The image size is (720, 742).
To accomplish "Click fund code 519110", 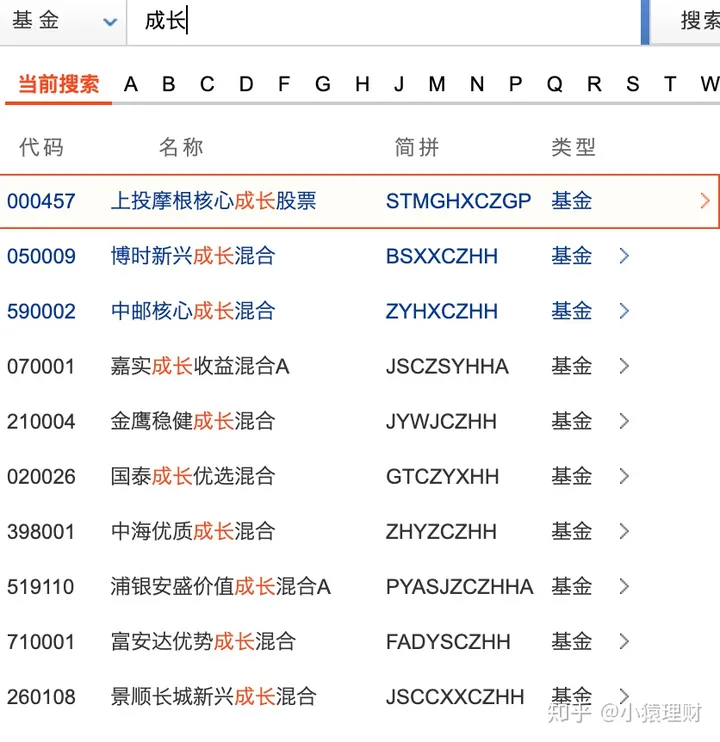I will (41, 587).
